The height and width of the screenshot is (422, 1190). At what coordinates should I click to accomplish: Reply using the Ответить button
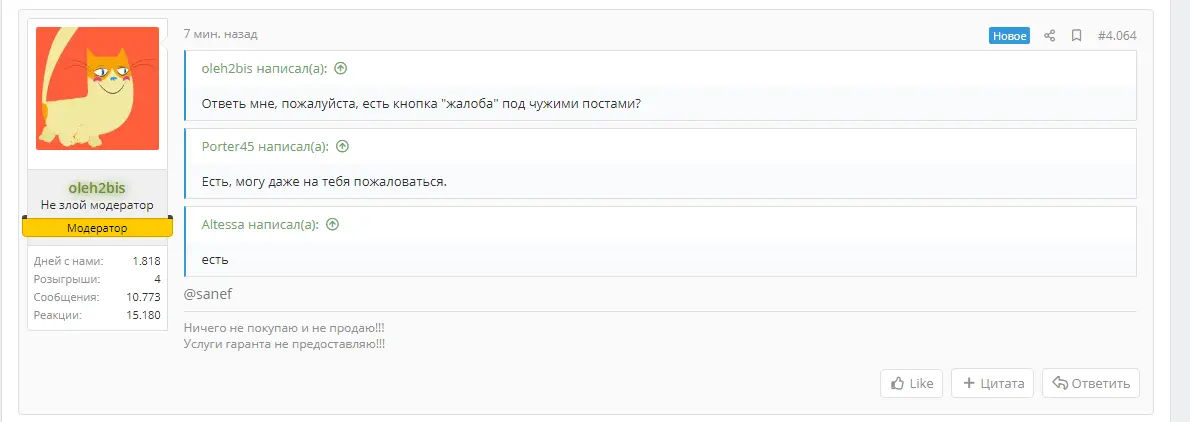coord(1091,383)
